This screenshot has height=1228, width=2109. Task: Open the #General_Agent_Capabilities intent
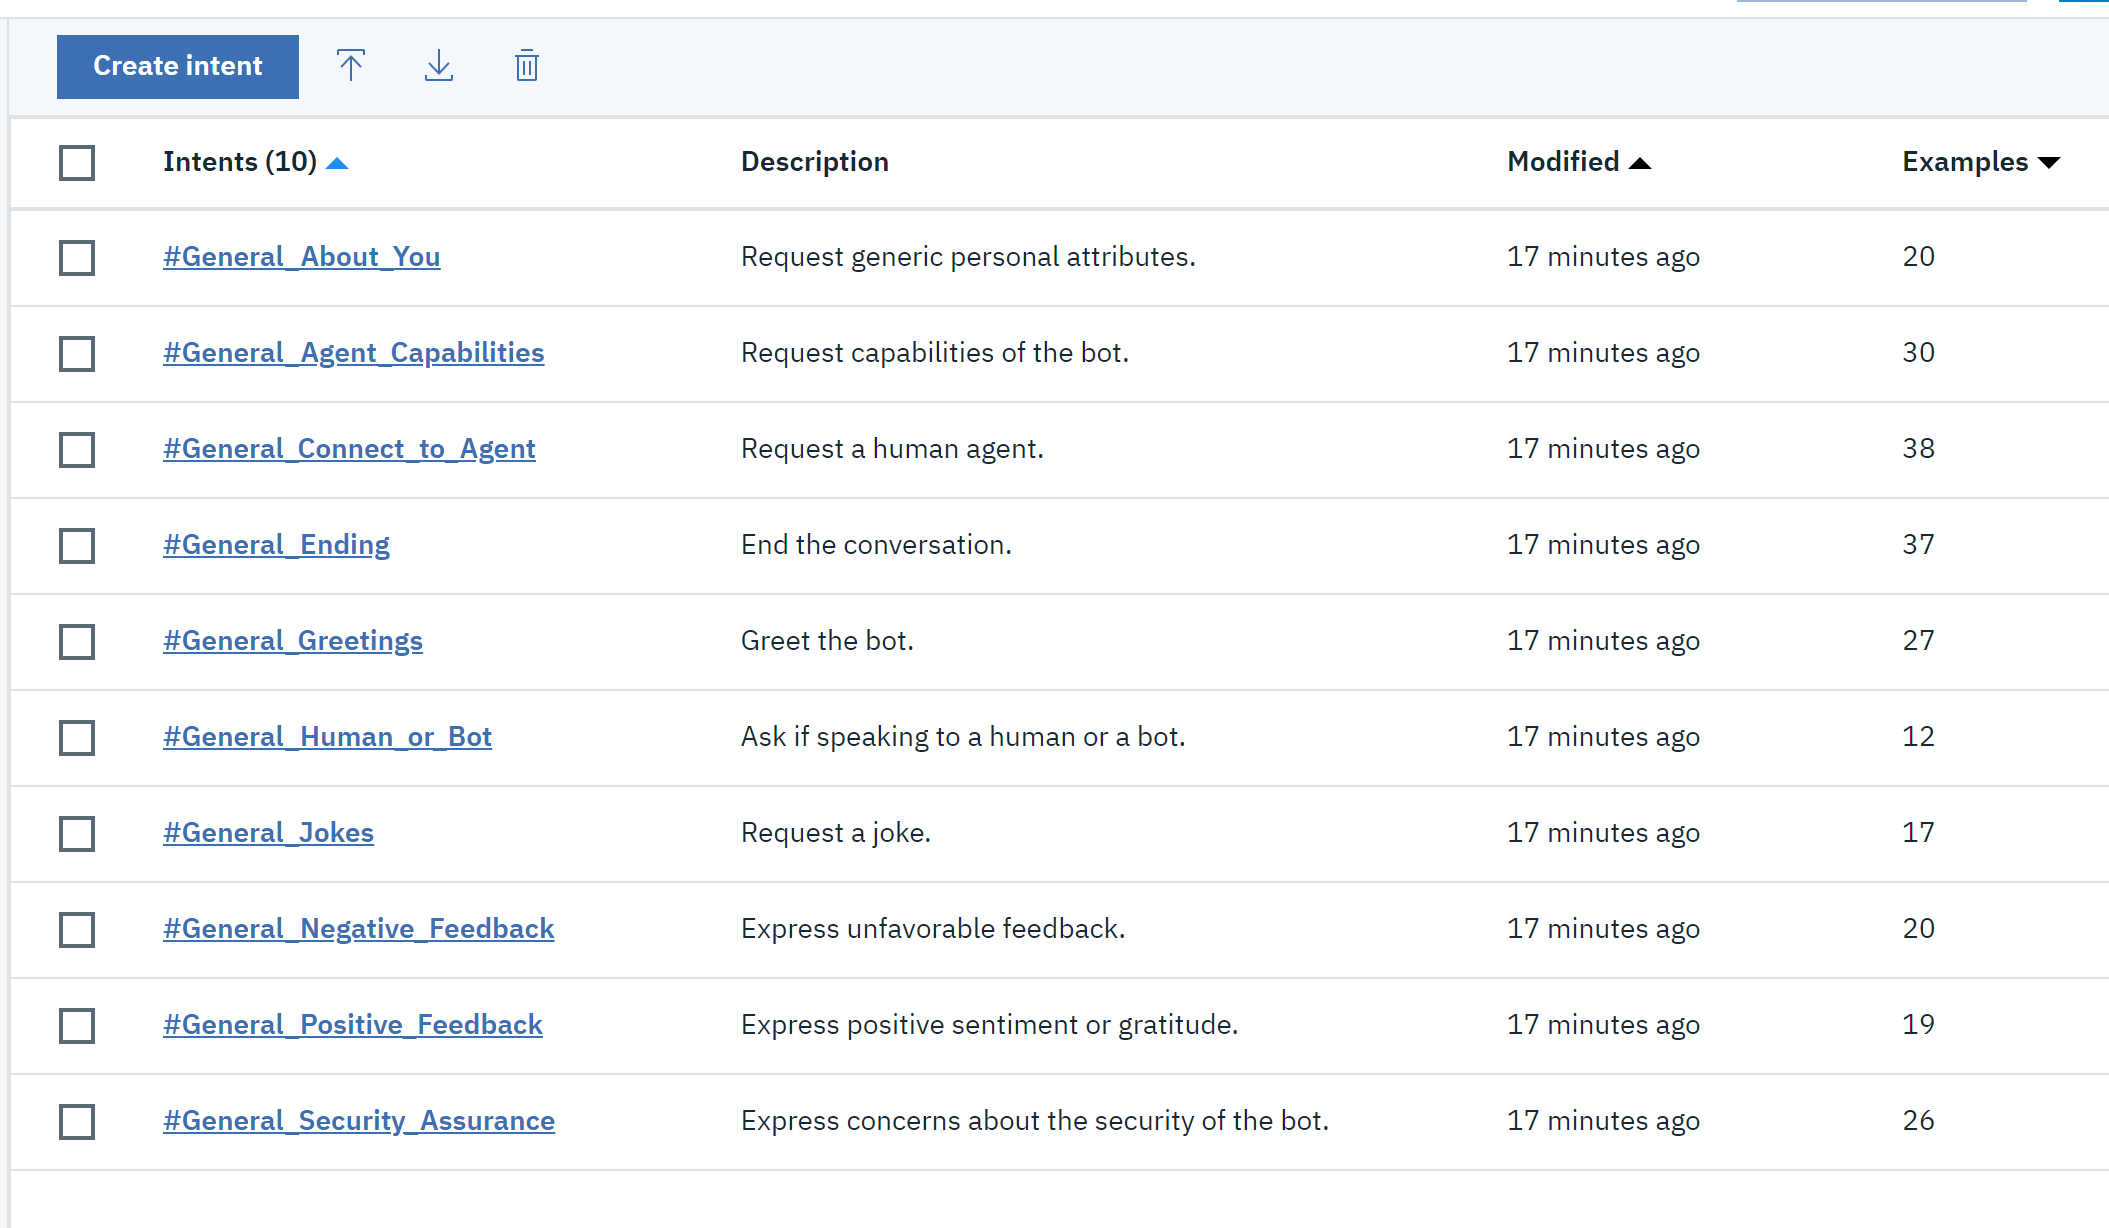[x=354, y=352]
